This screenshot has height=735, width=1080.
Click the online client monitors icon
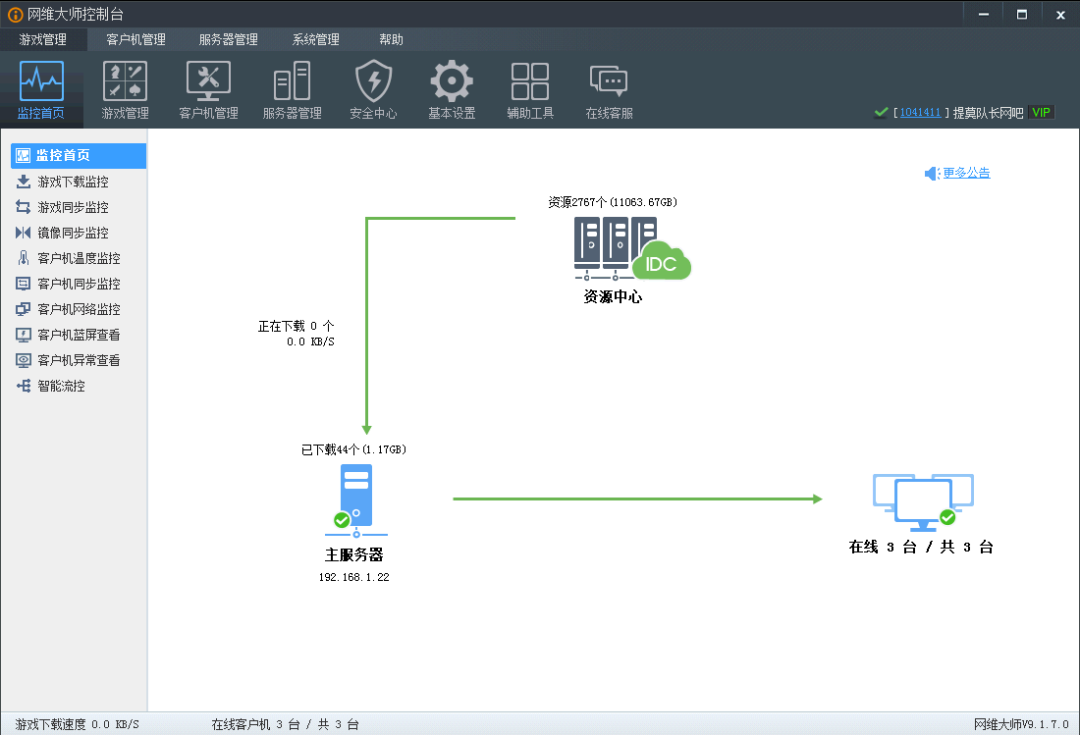pyautogui.click(x=923, y=502)
